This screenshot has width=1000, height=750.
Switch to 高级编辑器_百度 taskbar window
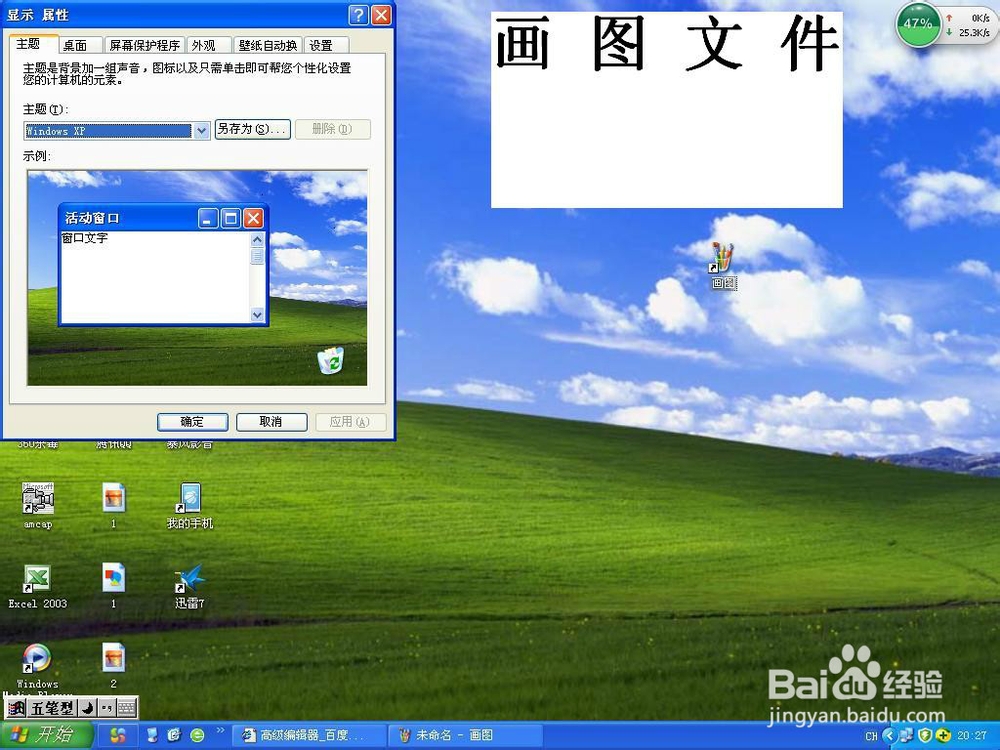[x=308, y=735]
